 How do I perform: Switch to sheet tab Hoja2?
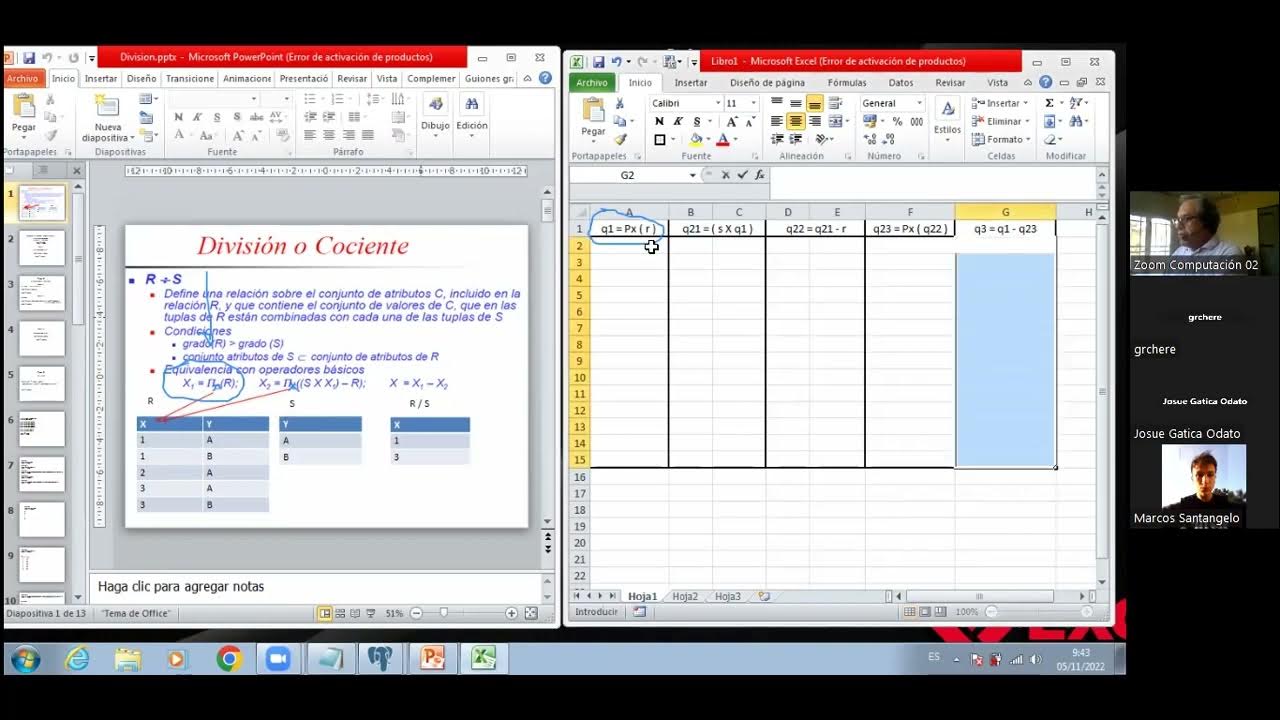[x=685, y=596]
